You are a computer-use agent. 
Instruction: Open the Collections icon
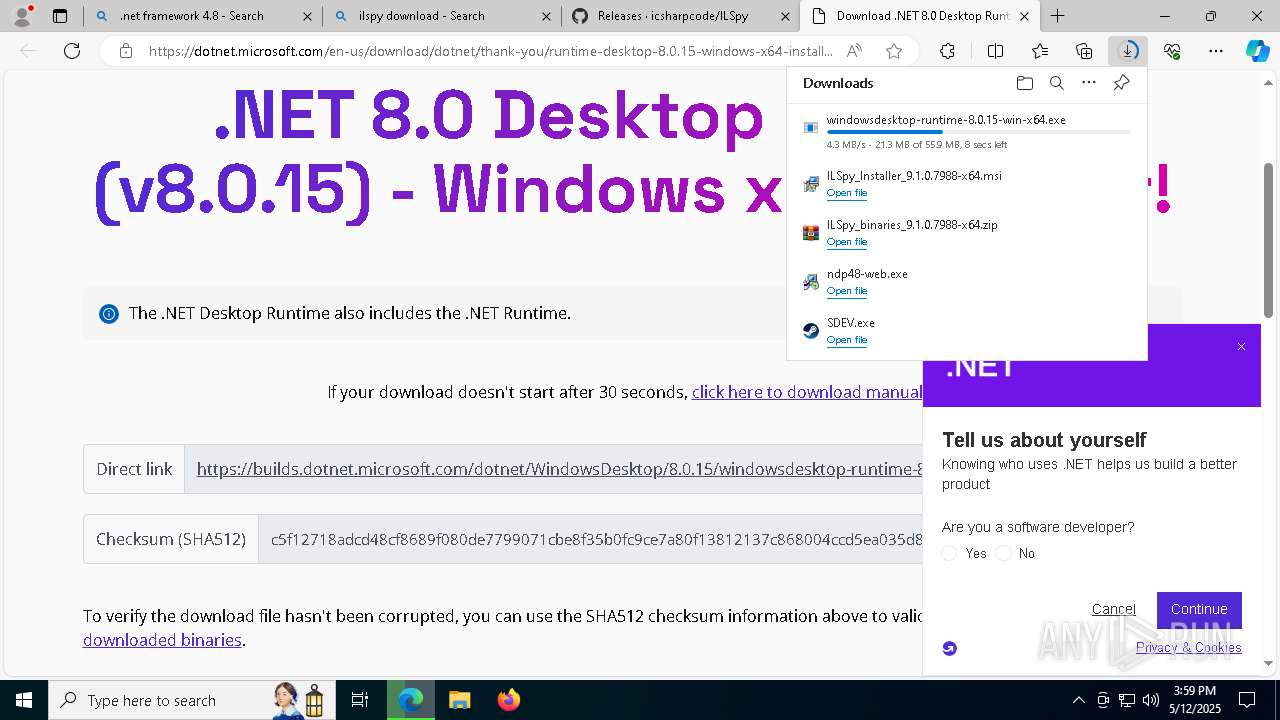[1084, 51]
